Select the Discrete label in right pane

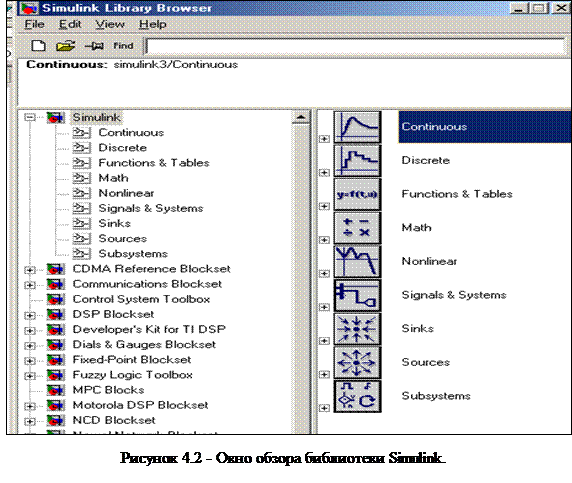tap(426, 161)
